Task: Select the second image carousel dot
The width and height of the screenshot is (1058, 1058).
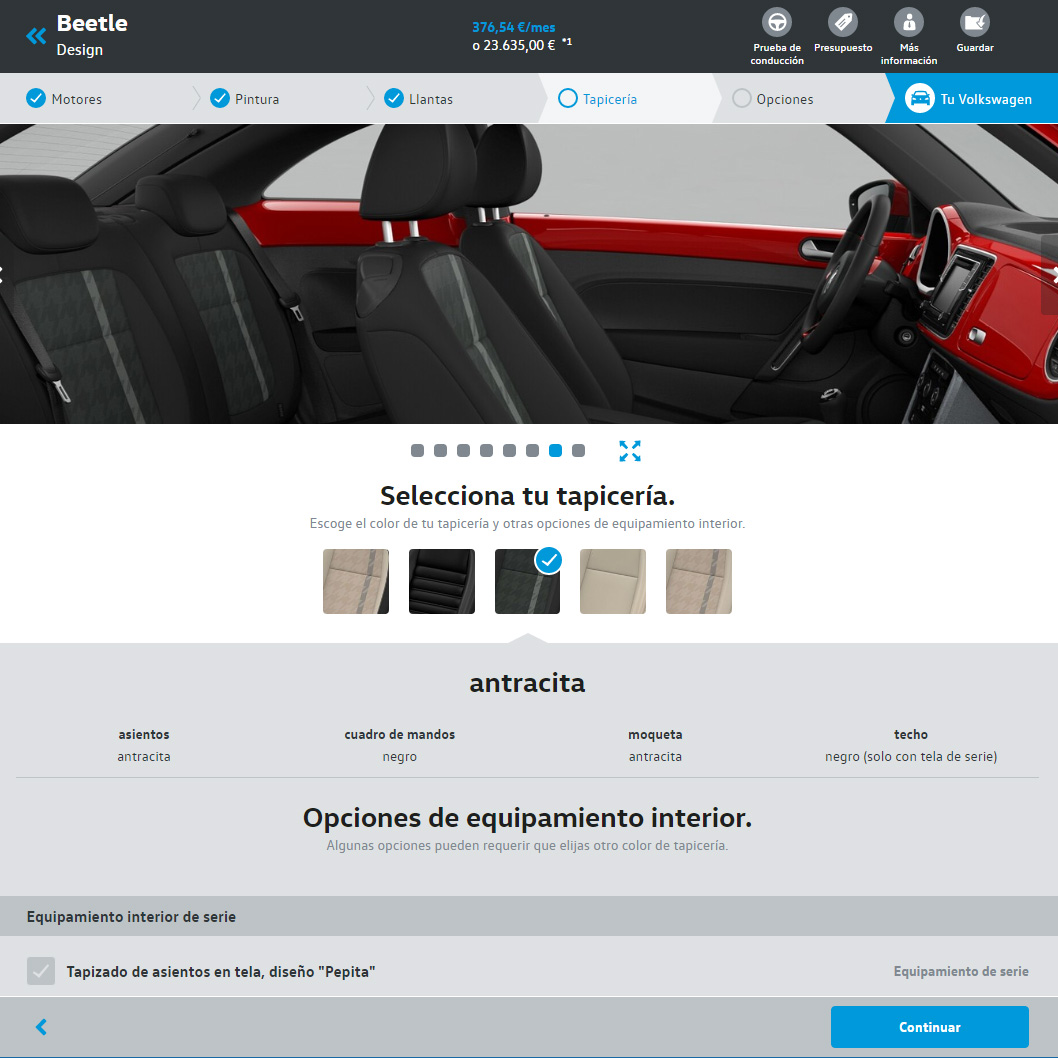Action: coord(441,451)
